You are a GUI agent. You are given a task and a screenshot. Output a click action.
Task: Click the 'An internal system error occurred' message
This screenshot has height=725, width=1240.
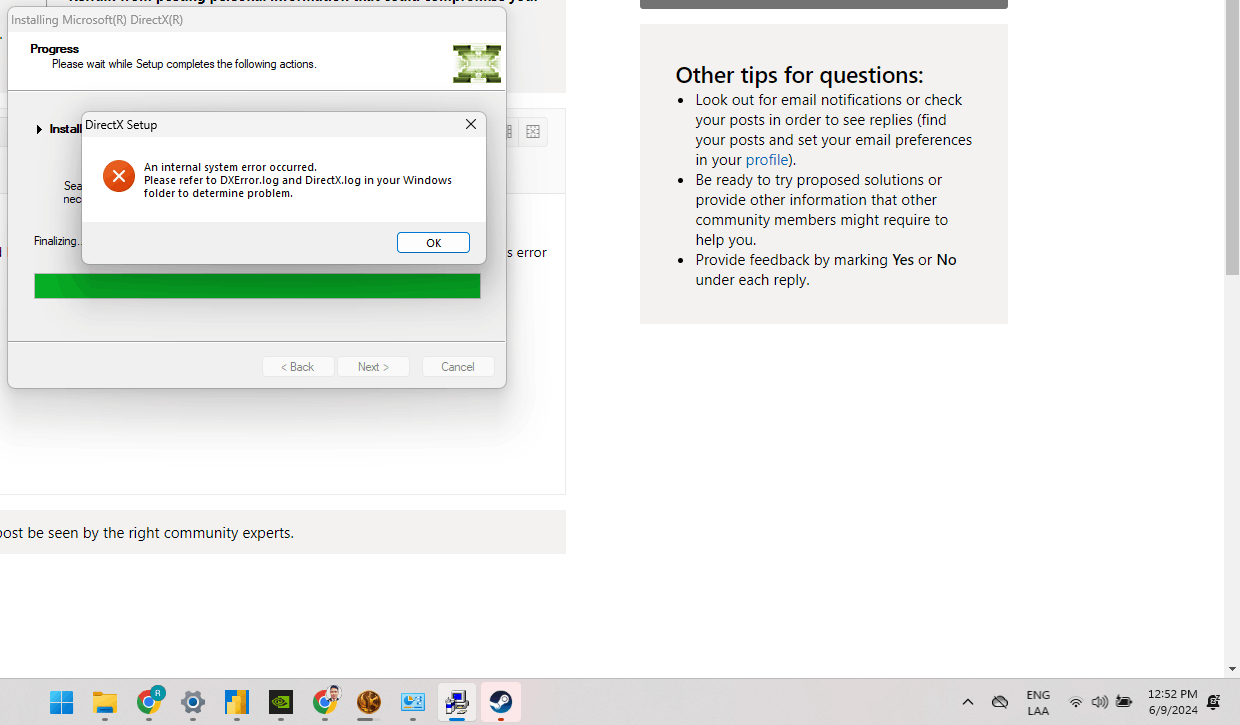pyautogui.click(x=230, y=167)
